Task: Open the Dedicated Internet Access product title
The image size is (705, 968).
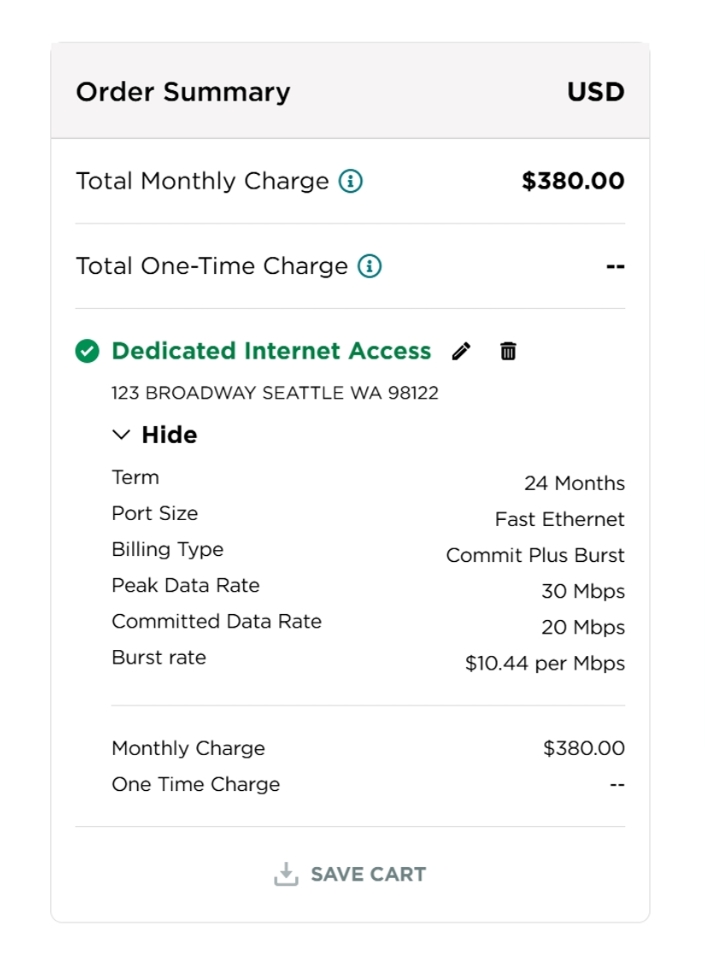Action: pos(271,351)
